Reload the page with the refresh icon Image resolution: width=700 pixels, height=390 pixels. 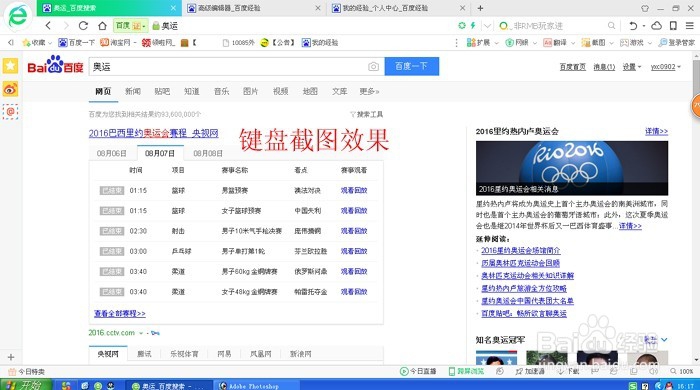(83, 26)
